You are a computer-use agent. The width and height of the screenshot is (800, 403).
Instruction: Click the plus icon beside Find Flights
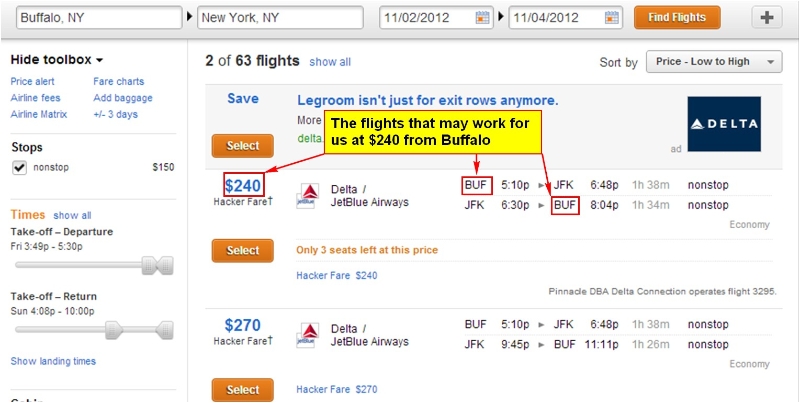pos(767,18)
